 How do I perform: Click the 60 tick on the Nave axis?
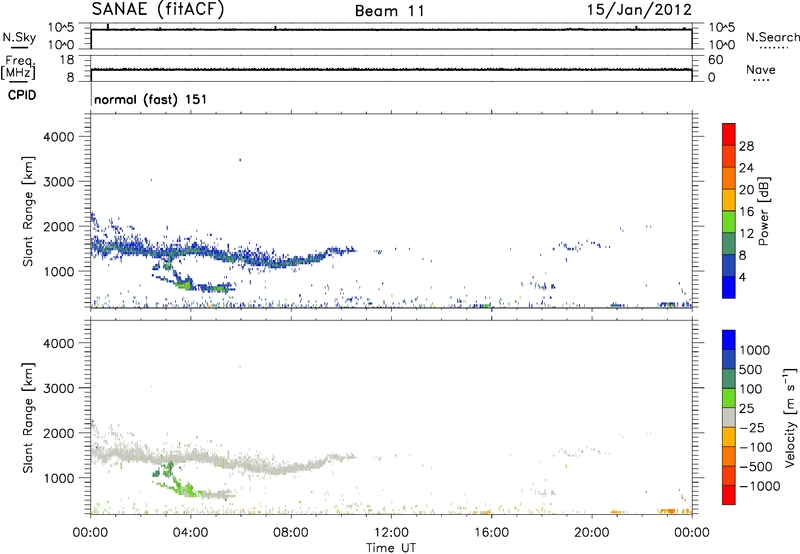[715, 60]
